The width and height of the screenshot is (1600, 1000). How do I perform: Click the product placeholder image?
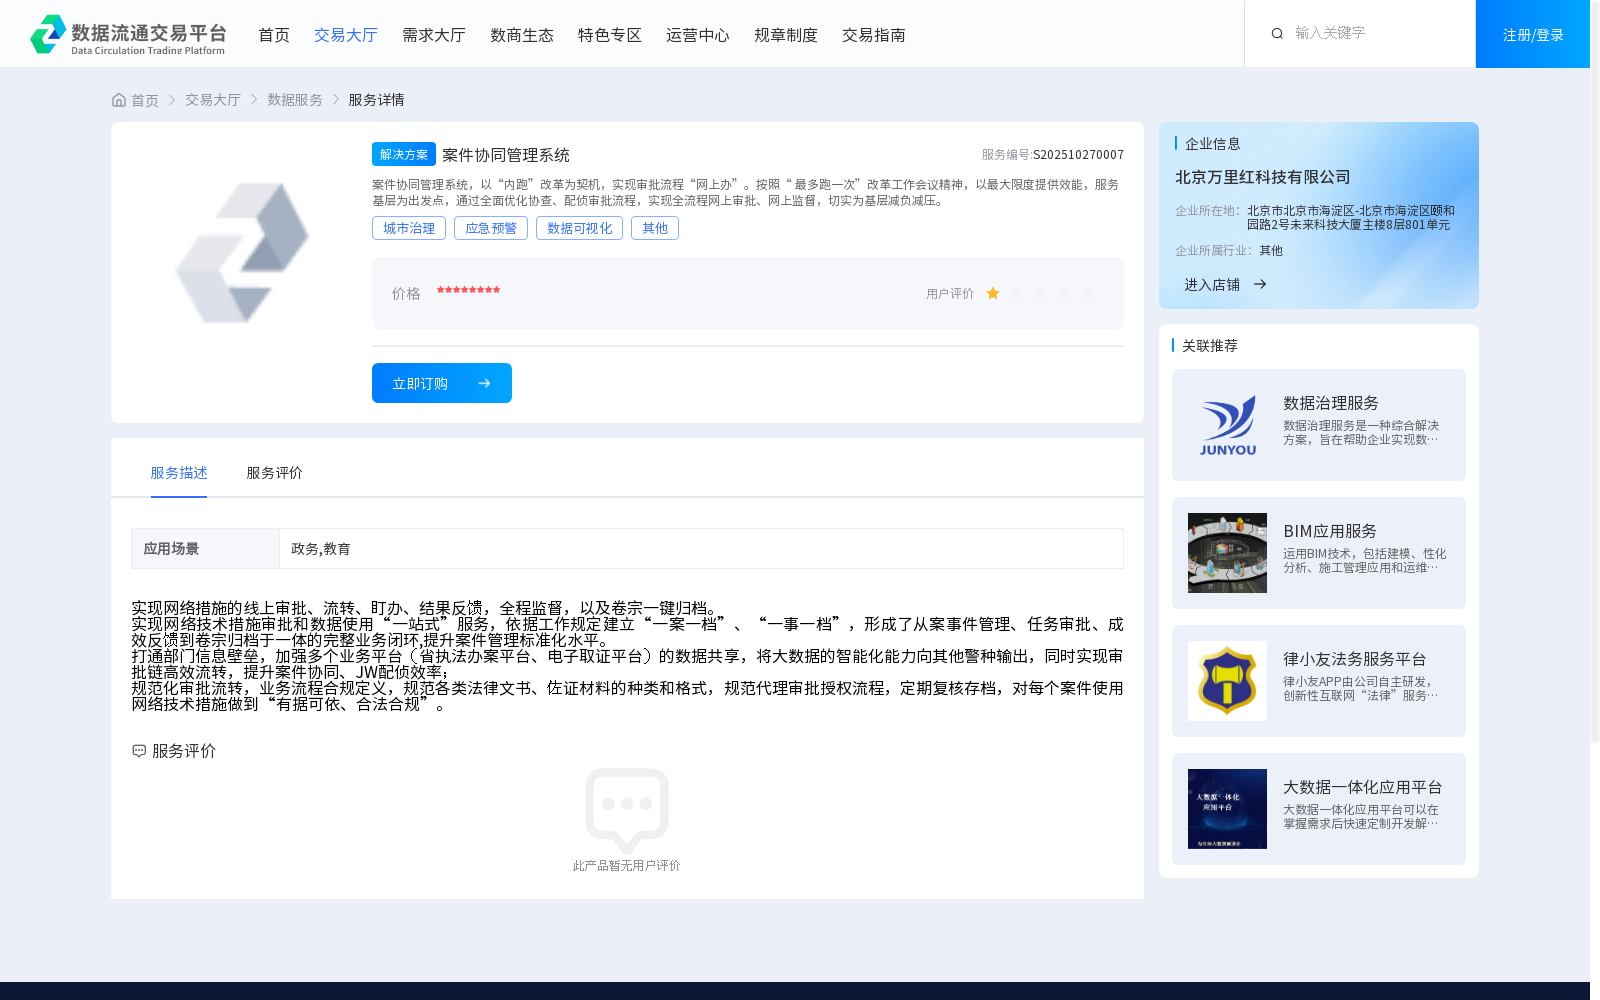(x=242, y=252)
